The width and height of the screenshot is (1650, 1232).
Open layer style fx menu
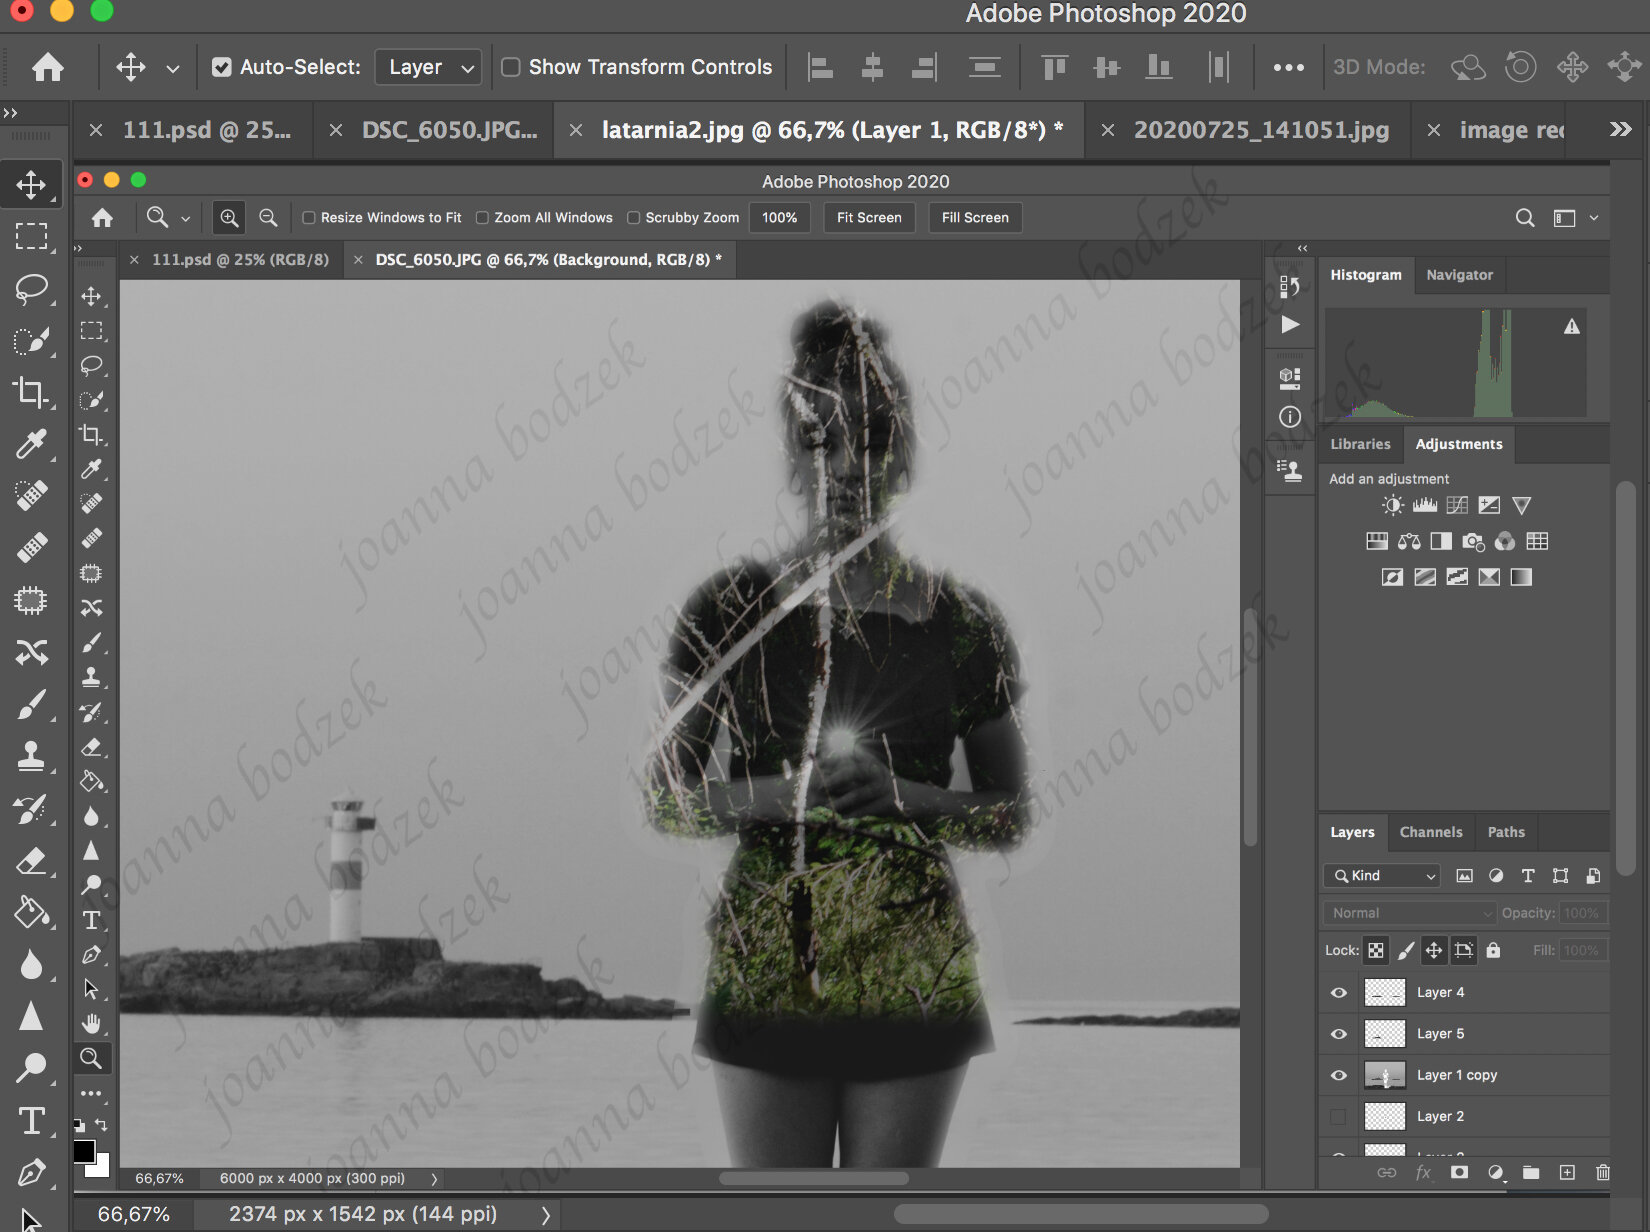[1423, 1172]
